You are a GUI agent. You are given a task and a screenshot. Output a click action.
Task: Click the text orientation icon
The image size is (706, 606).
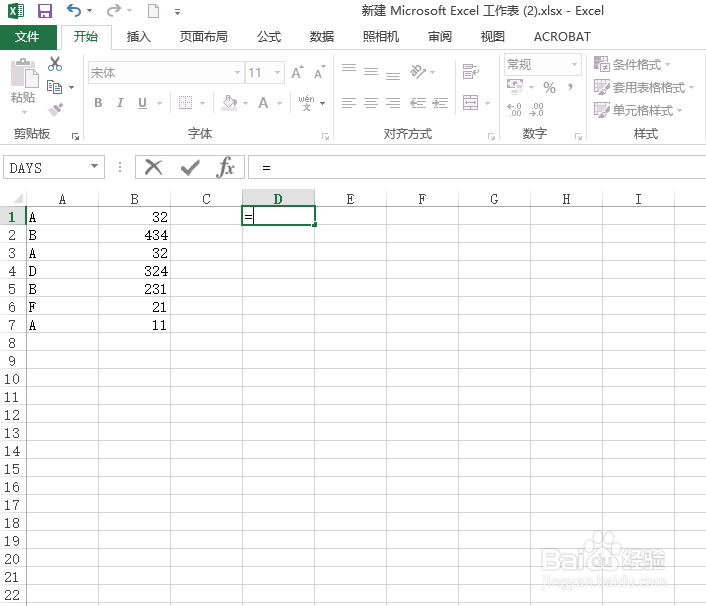coord(418,71)
